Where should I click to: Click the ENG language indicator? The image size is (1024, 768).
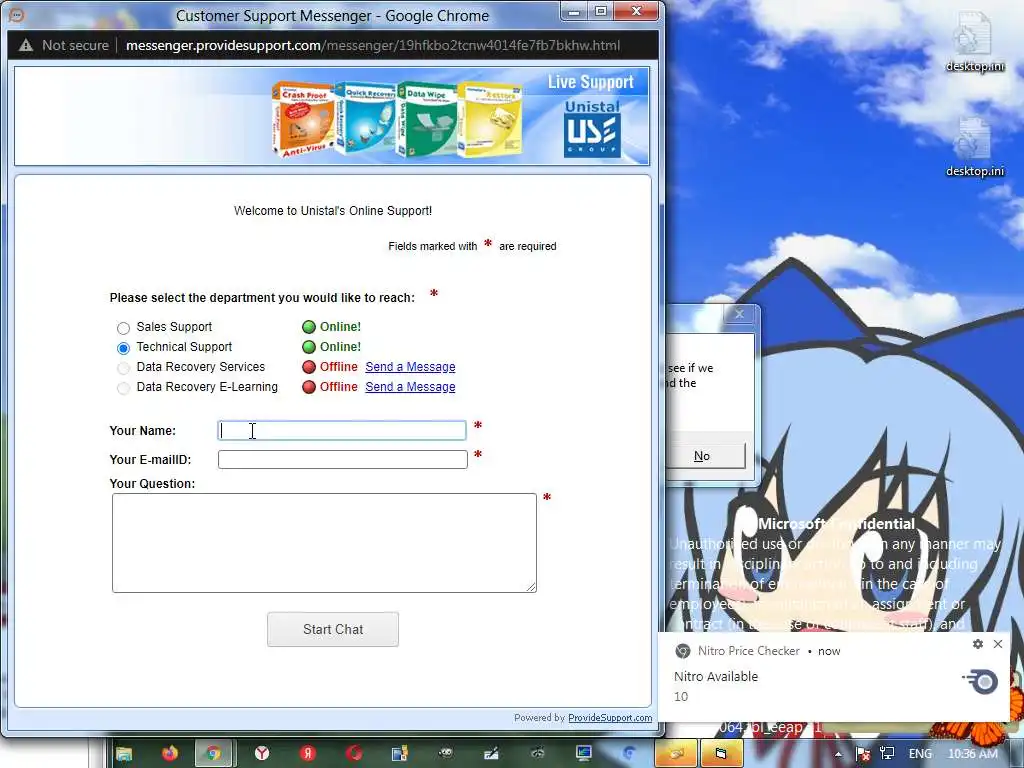[x=920, y=754]
